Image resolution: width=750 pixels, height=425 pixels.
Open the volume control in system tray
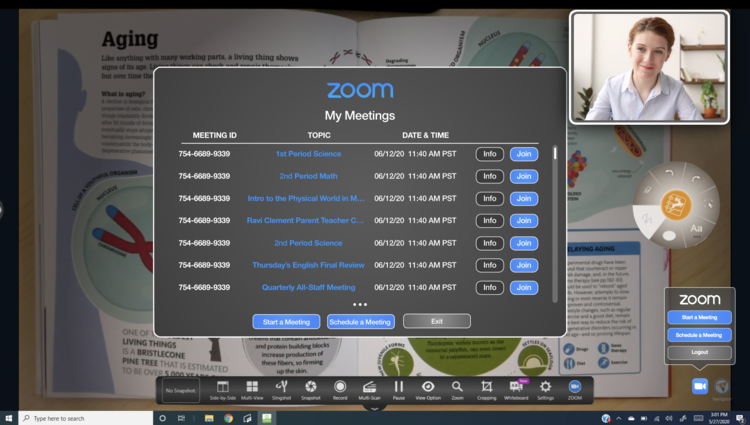669,418
